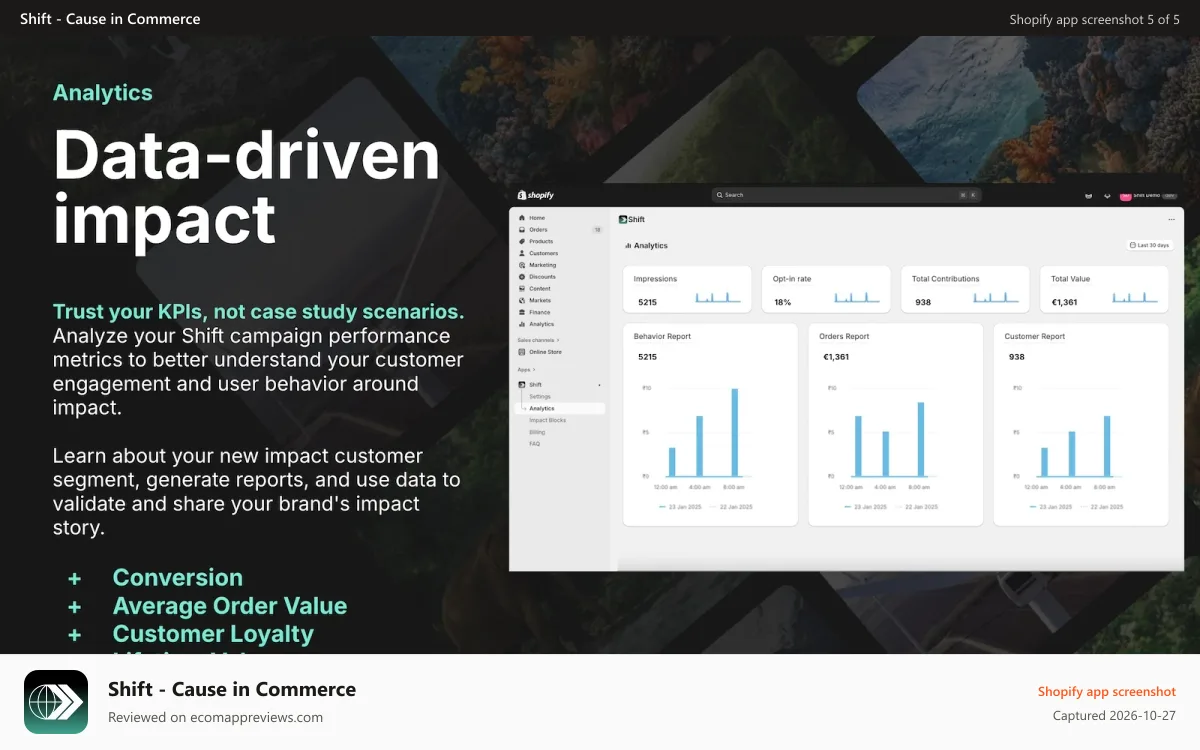Click the Markets globe icon in sidebar
Screen dimensions: 1200x750
click(521, 300)
